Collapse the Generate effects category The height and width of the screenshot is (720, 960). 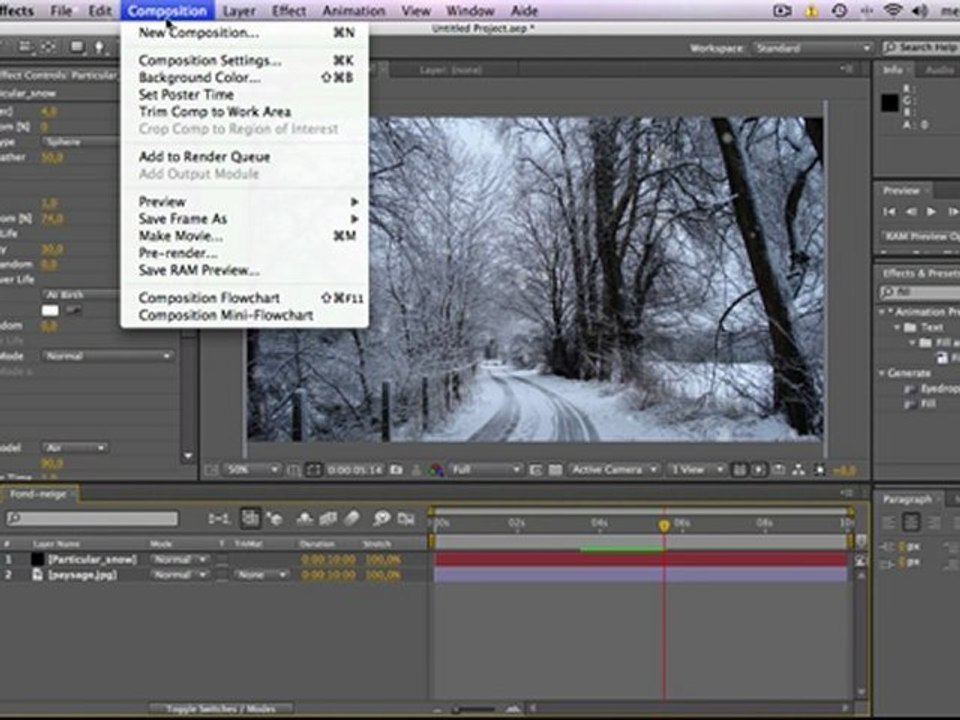tap(883, 373)
